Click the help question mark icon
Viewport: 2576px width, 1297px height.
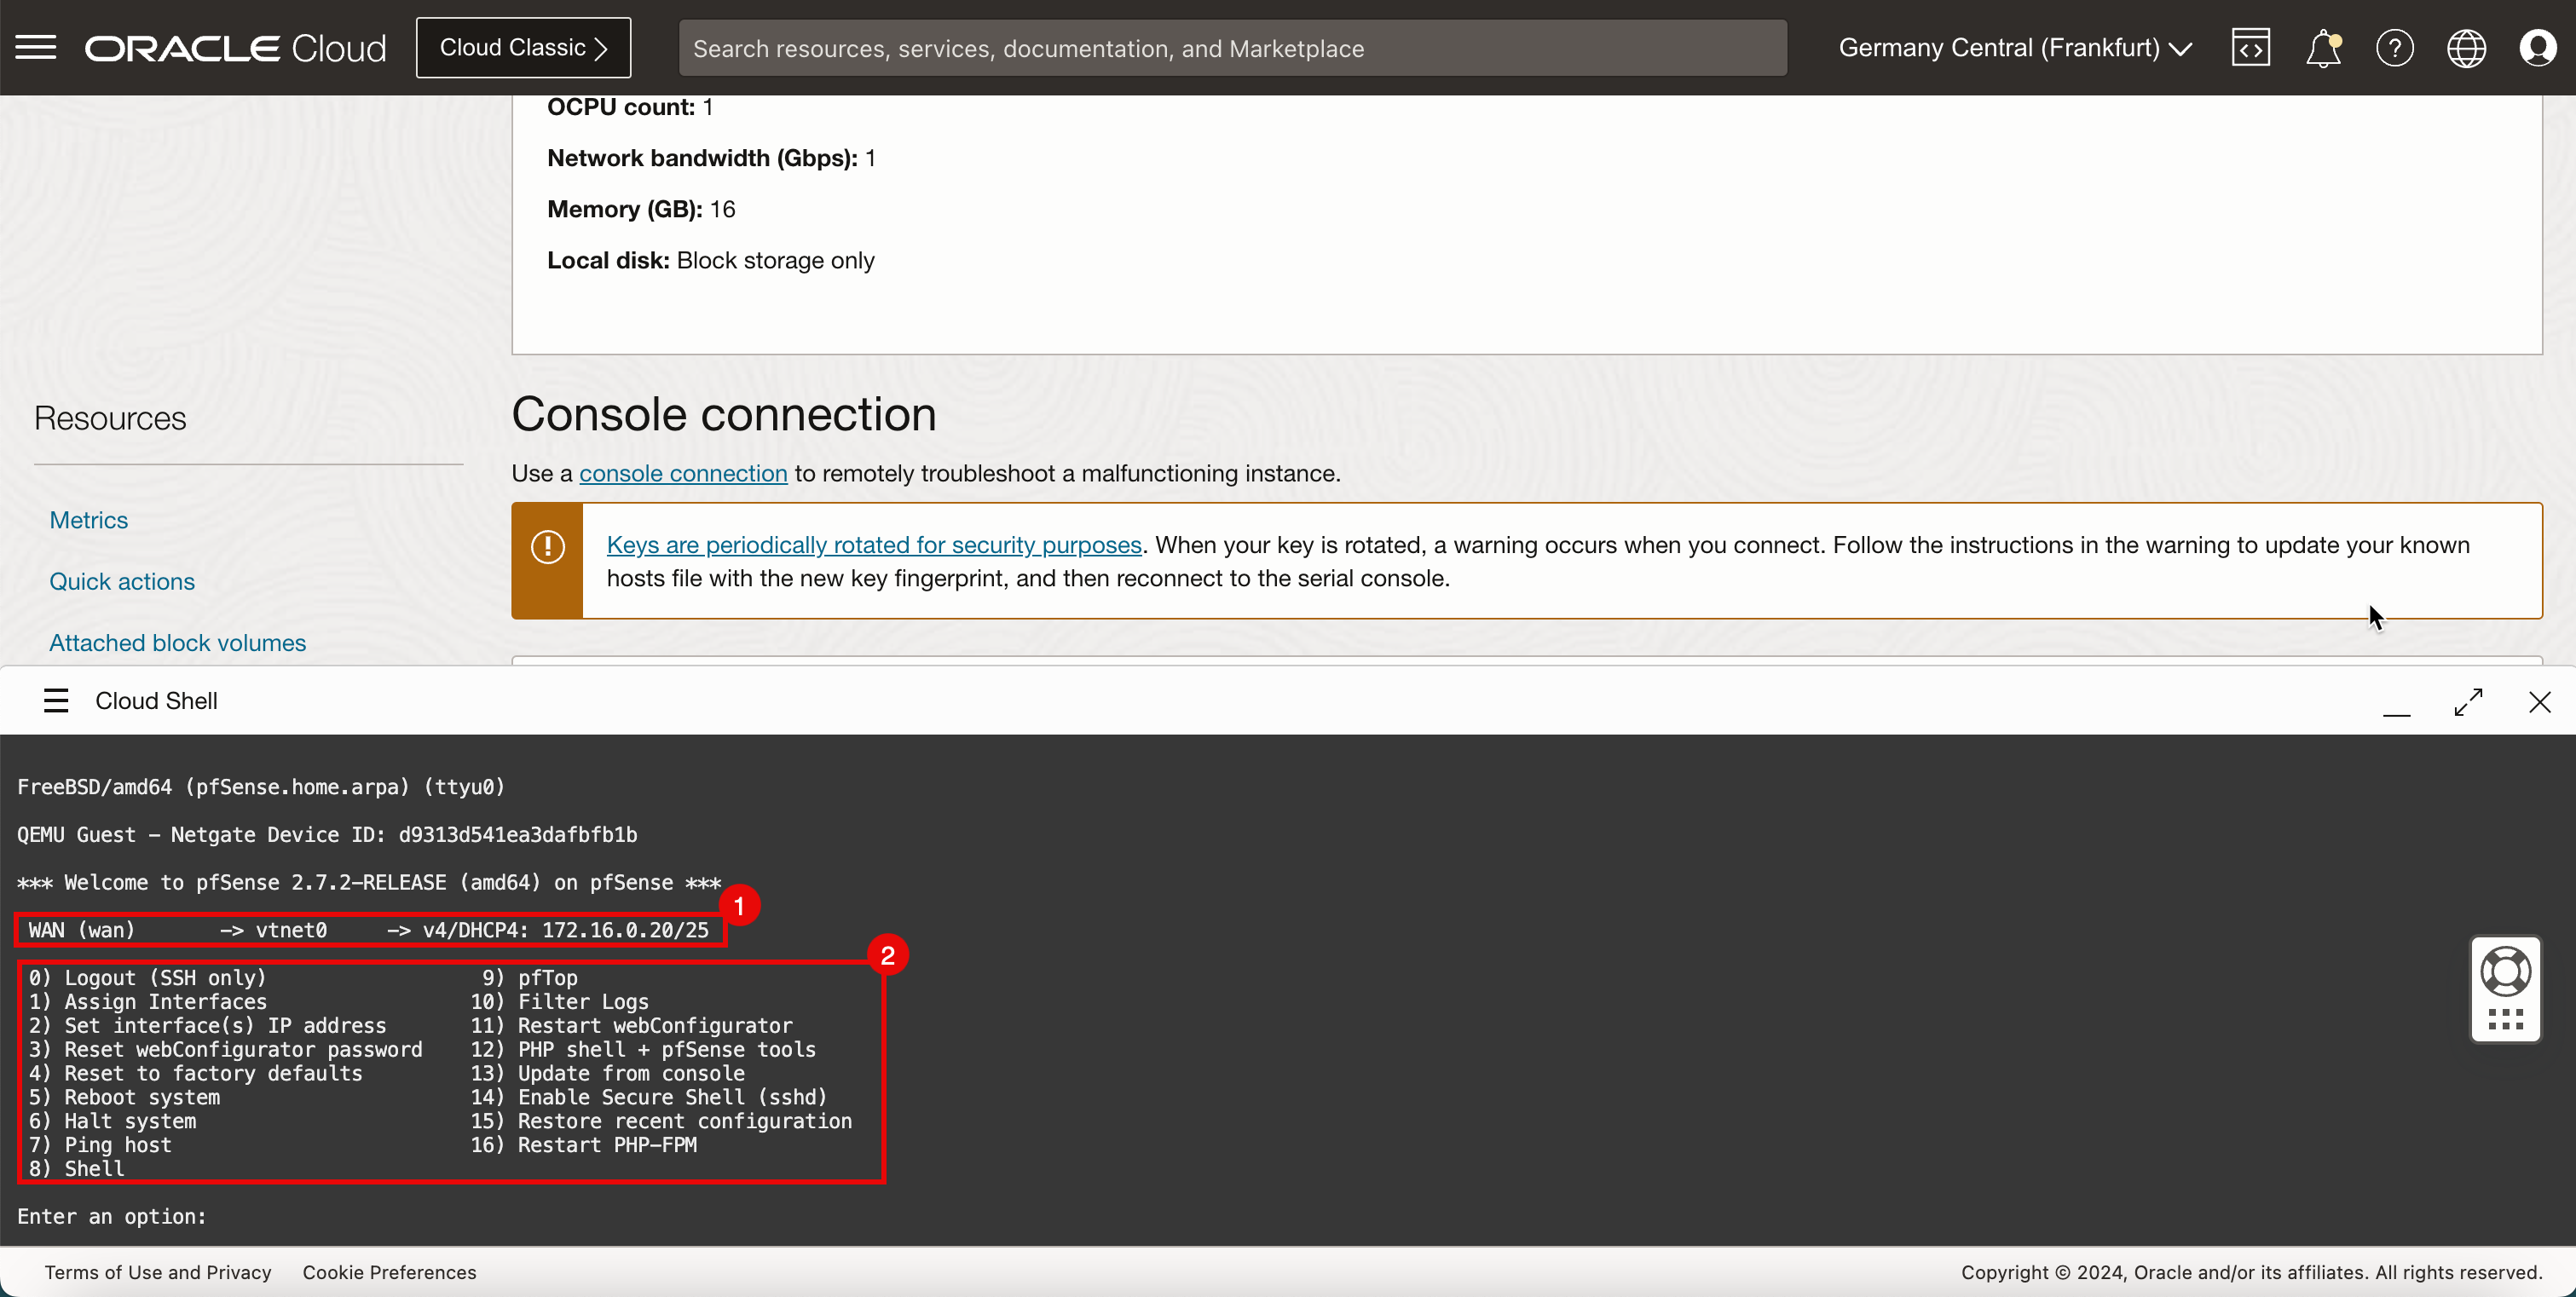pyautogui.click(x=2394, y=48)
